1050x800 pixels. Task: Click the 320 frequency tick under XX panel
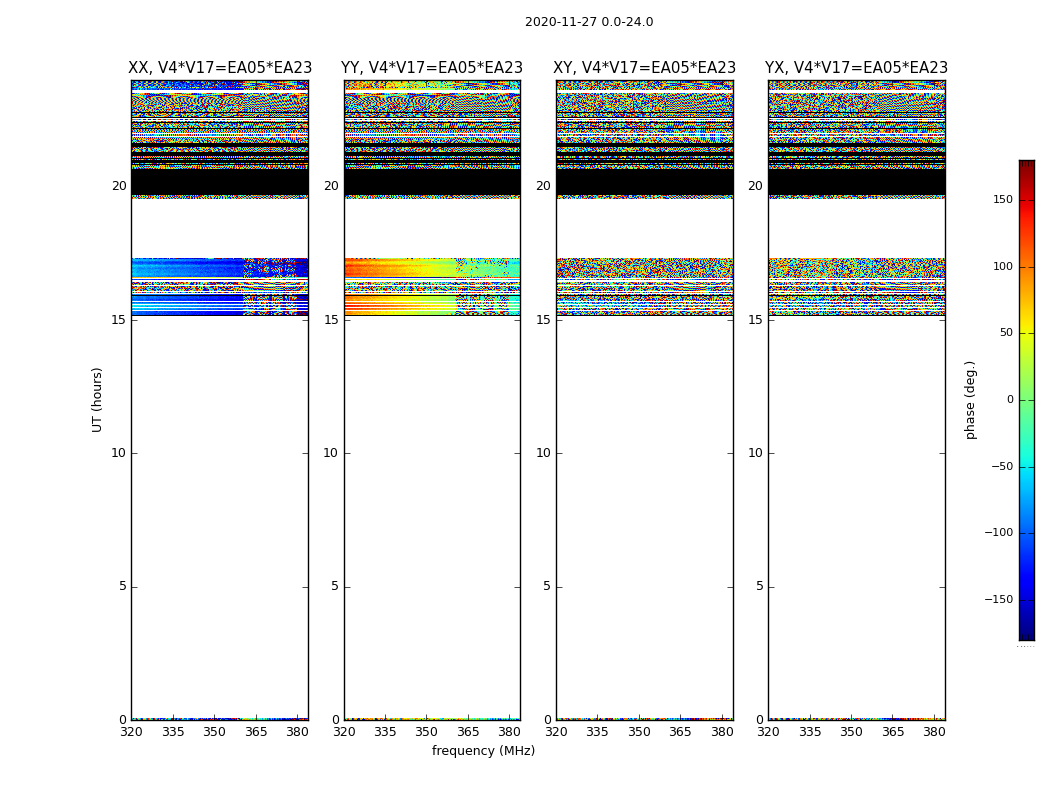point(131,732)
